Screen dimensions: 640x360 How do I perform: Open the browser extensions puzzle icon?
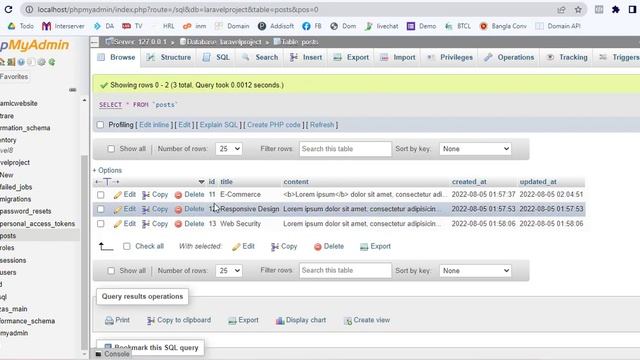pos(616,9)
